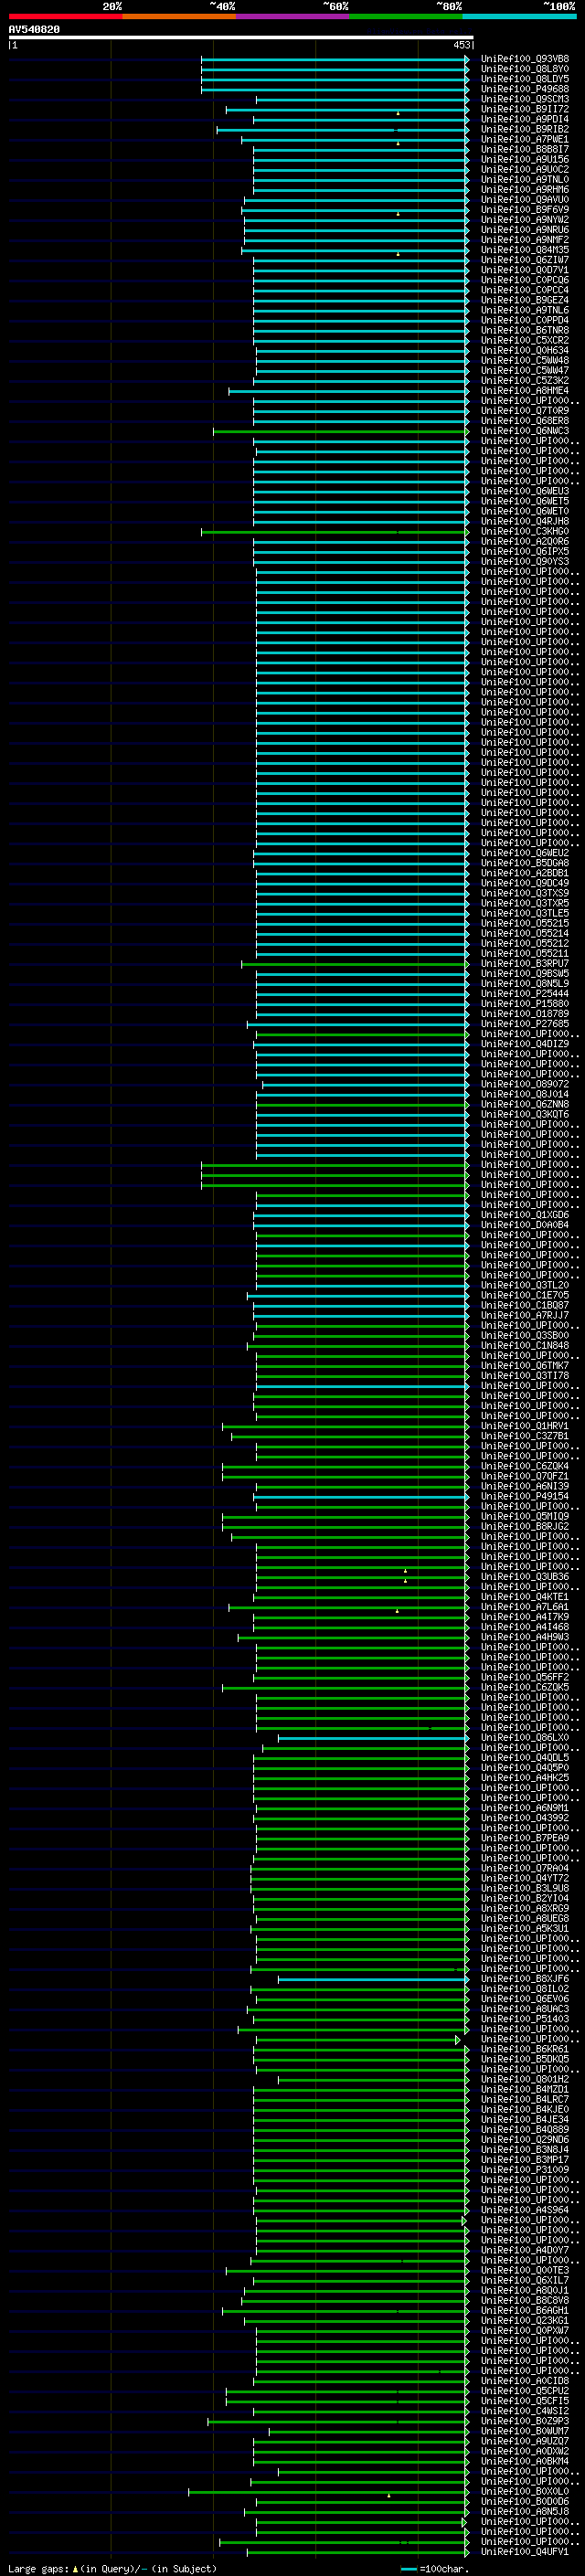The height and width of the screenshot is (2576, 585).
Task: Click hit label UniRef100_Q23KG1
Action: [x=525, y=2321]
